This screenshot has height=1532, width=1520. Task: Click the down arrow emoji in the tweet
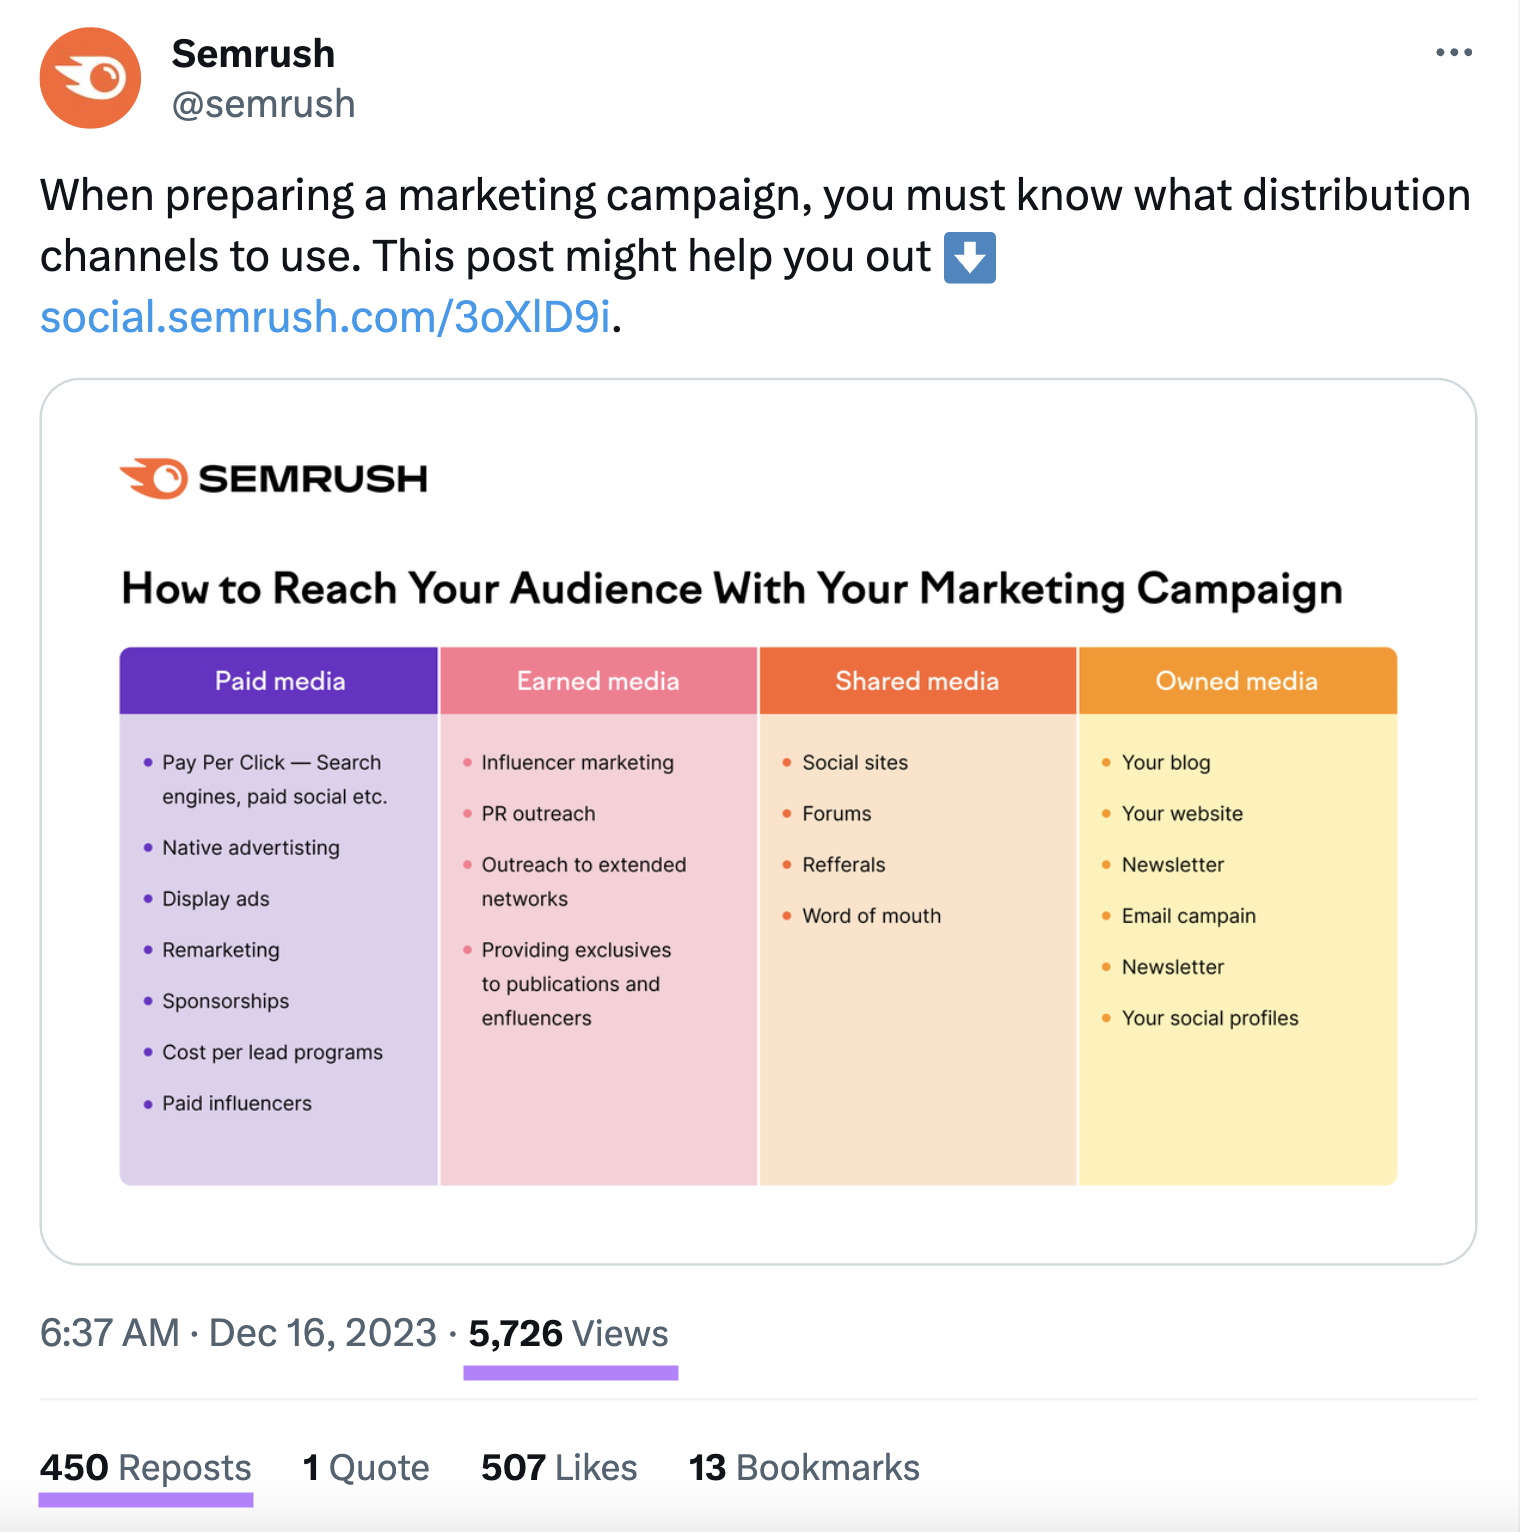tap(969, 257)
